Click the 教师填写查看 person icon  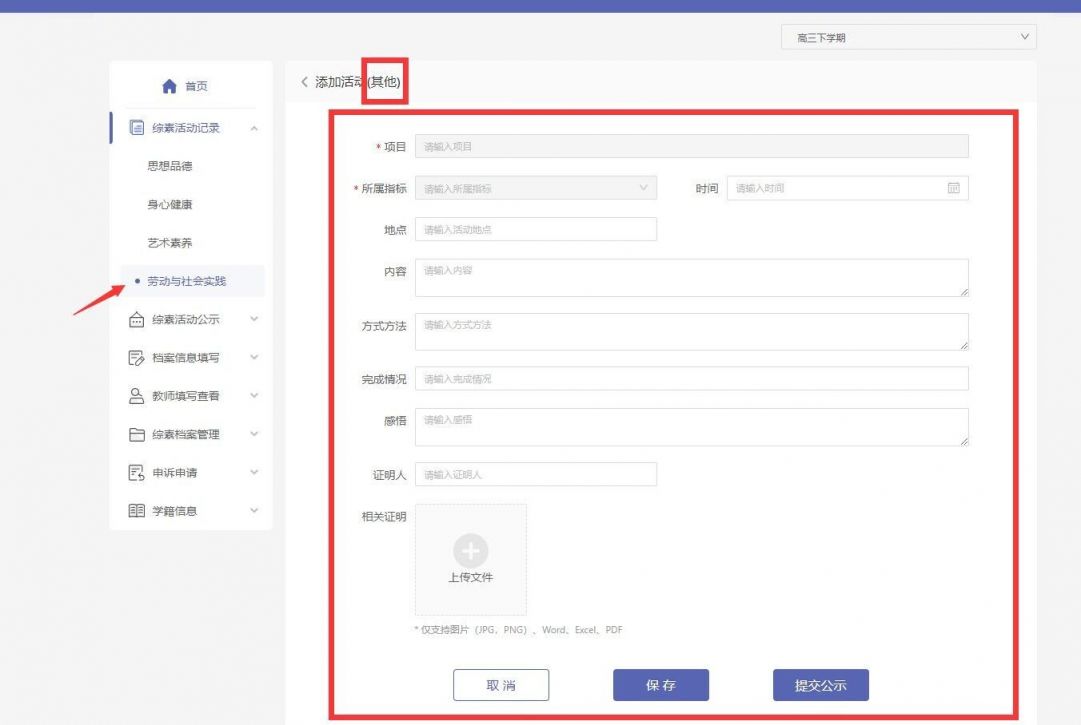tap(138, 395)
